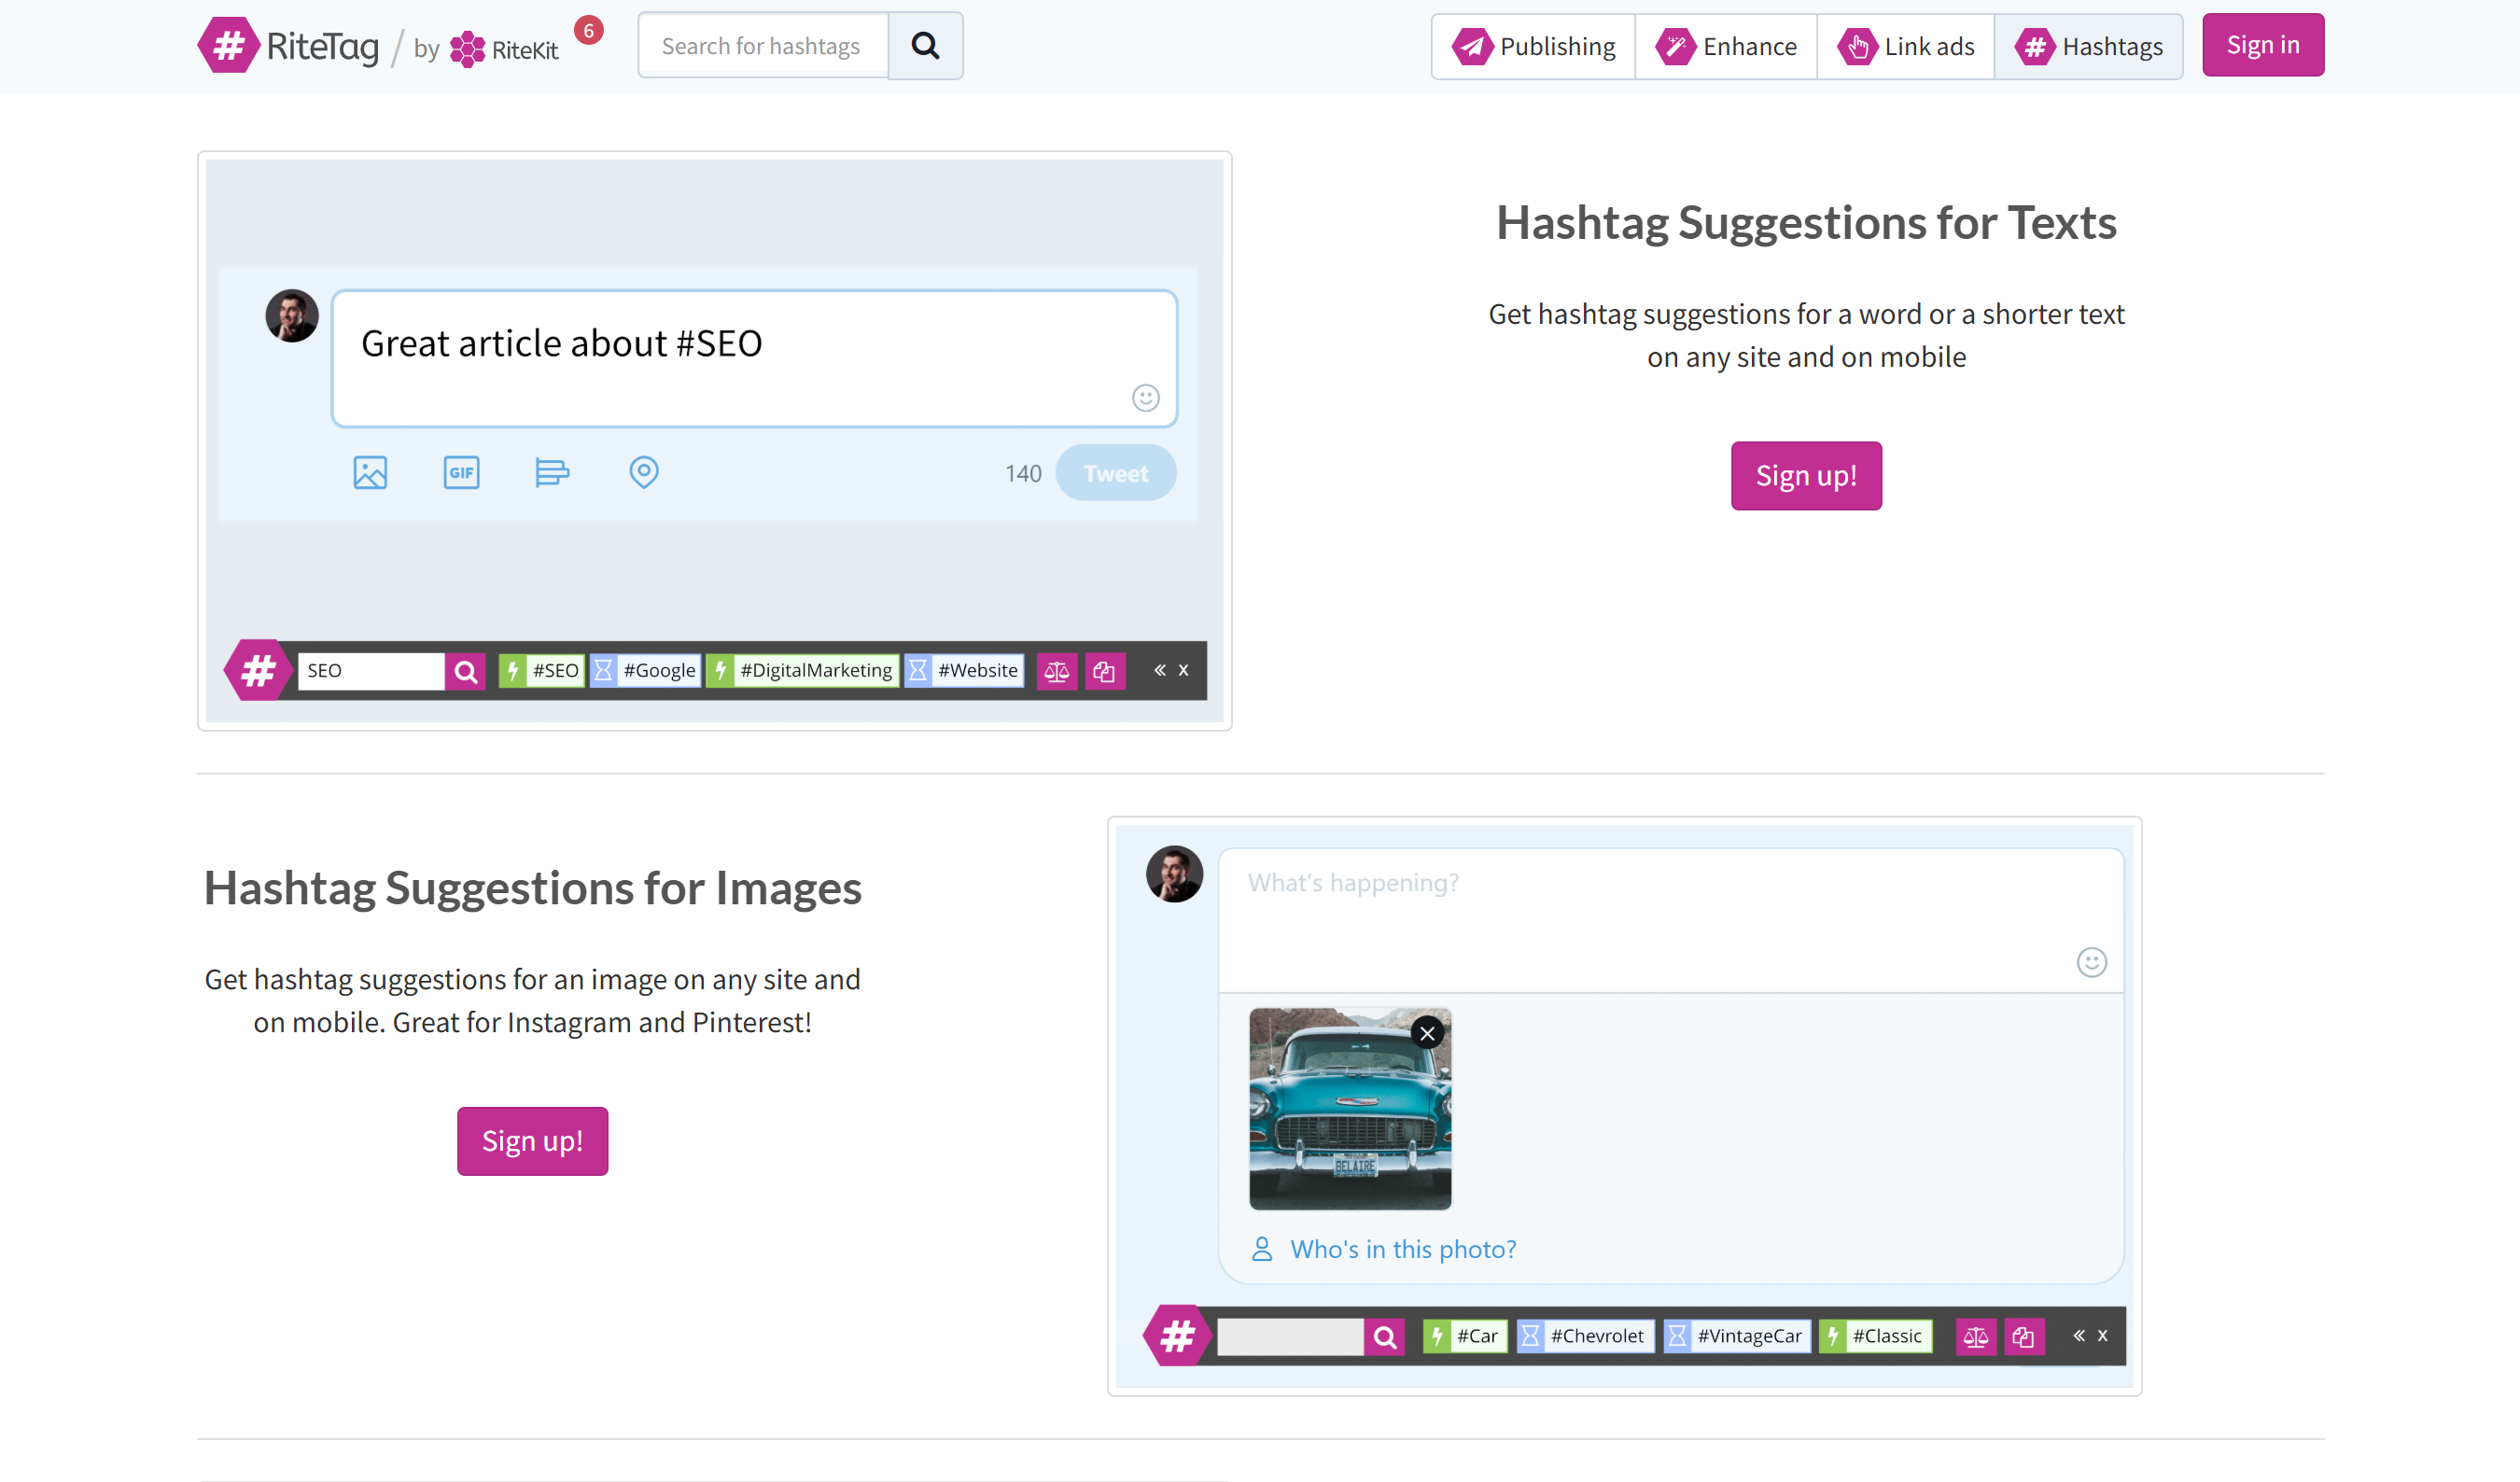Remove the vintage car photo with the X

click(x=1426, y=1033)
